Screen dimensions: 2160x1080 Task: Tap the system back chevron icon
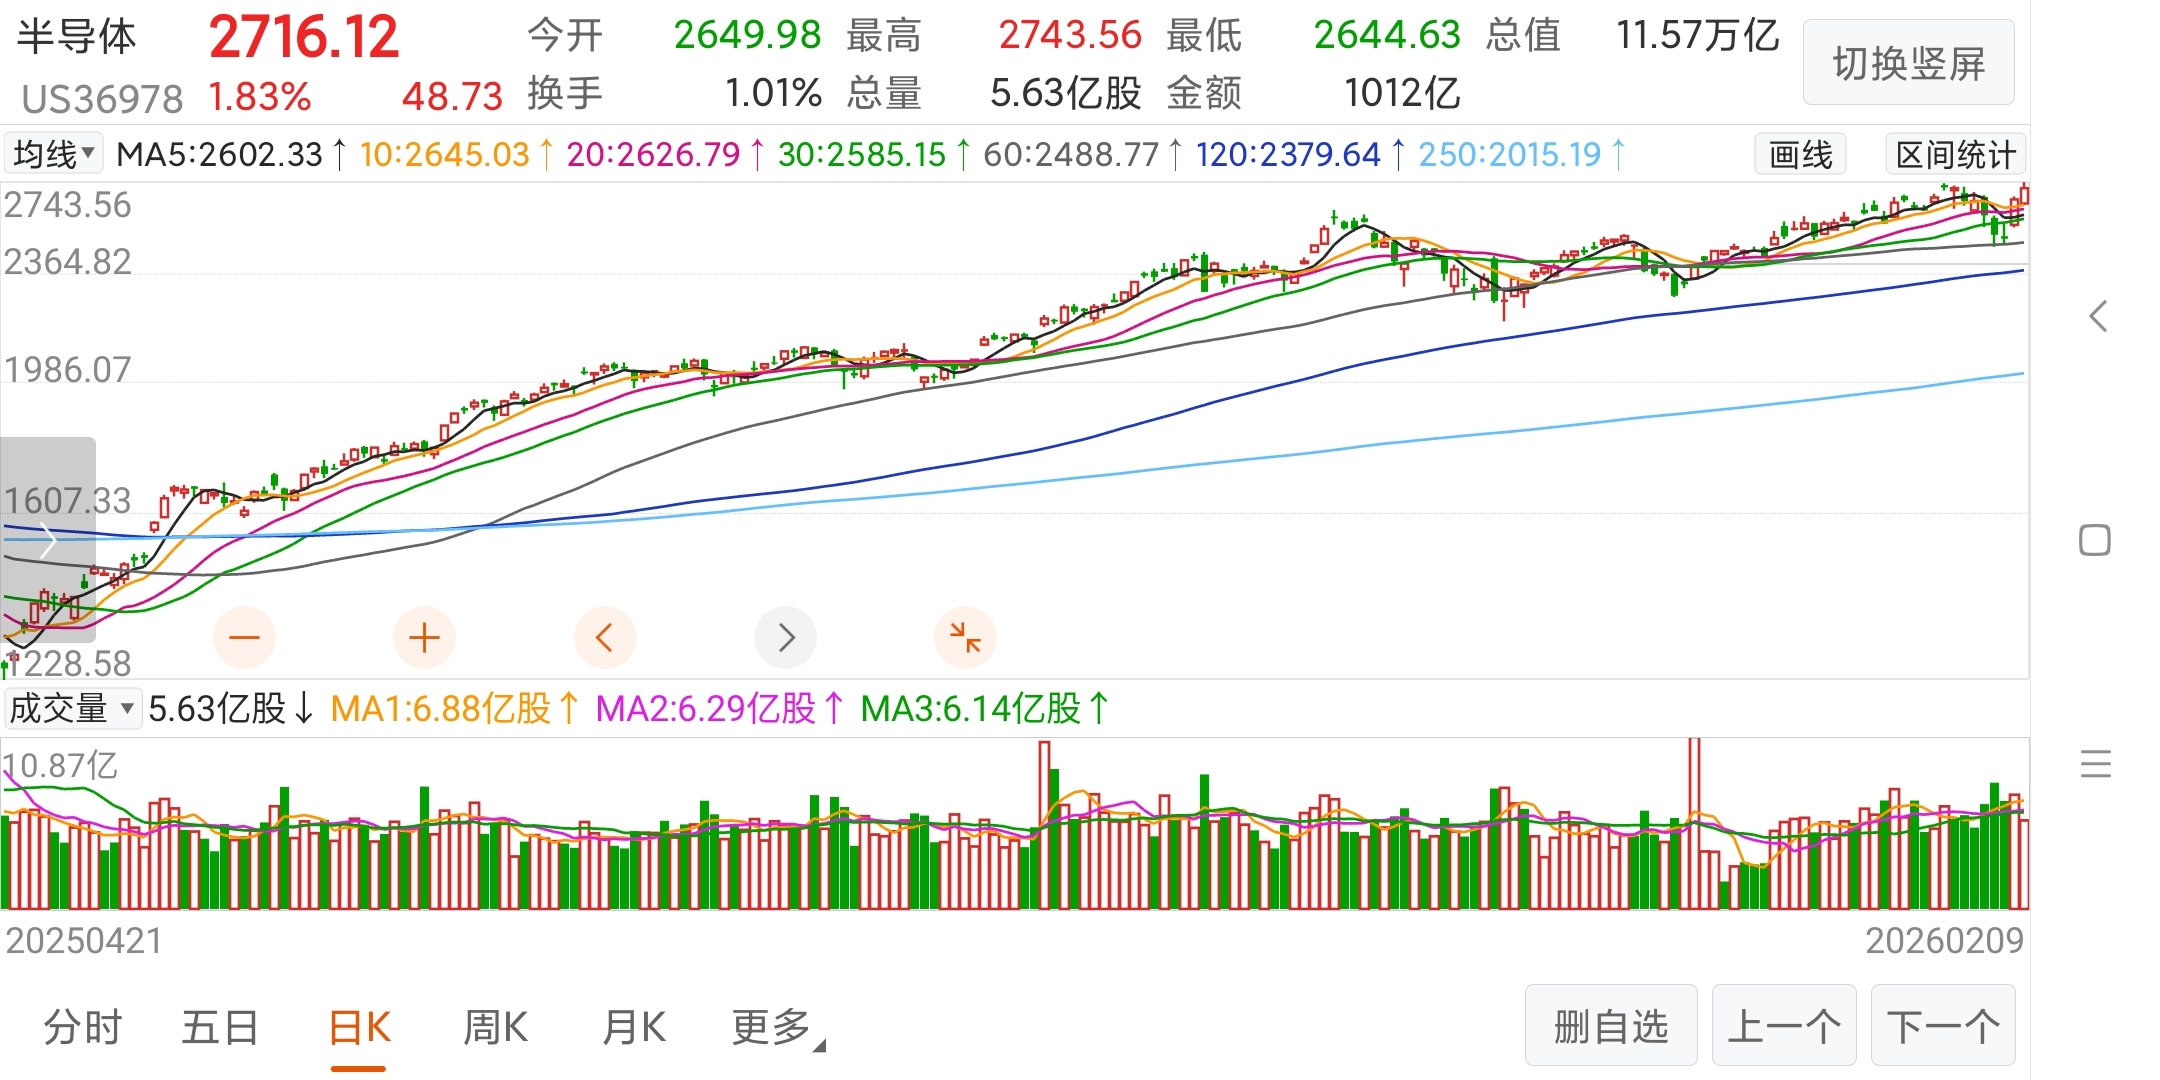click(2098, 317)
